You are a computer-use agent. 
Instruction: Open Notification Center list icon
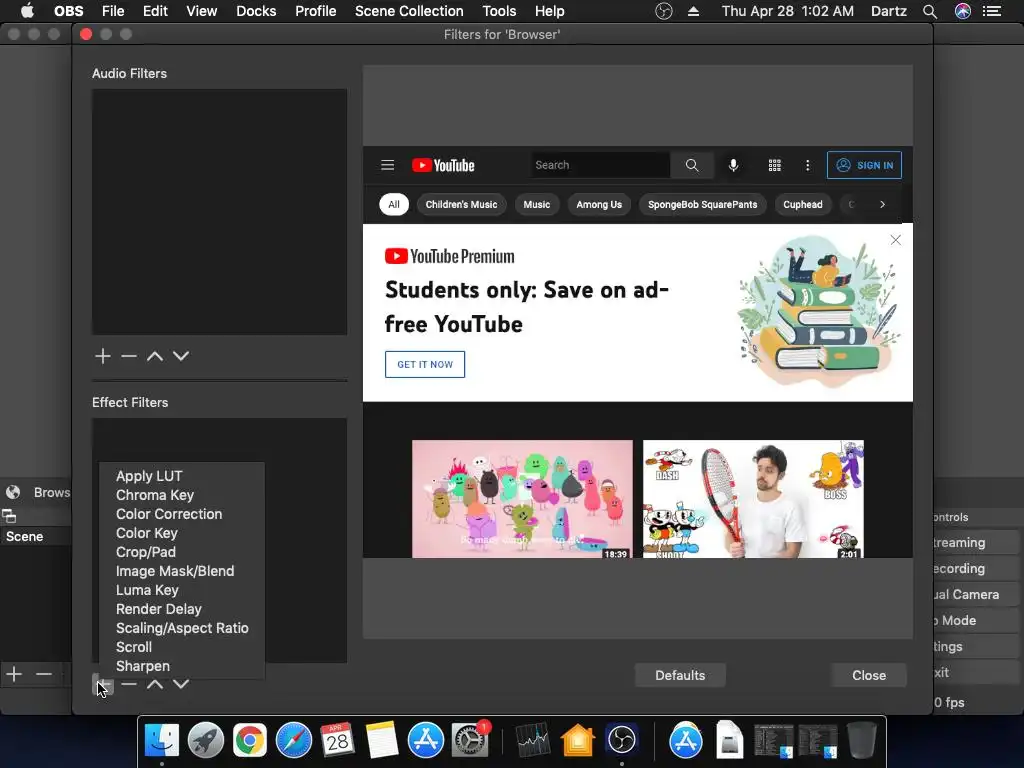992,11
